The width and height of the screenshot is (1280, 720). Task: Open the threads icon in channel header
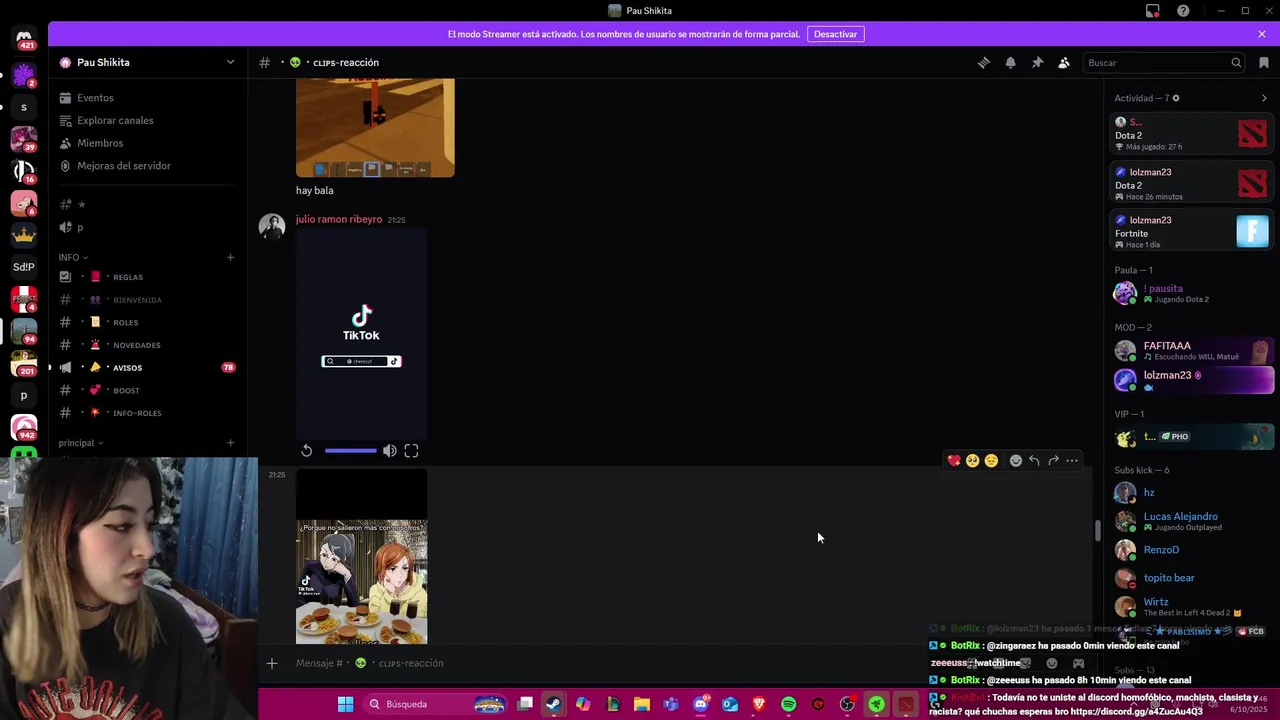(984, 62)
